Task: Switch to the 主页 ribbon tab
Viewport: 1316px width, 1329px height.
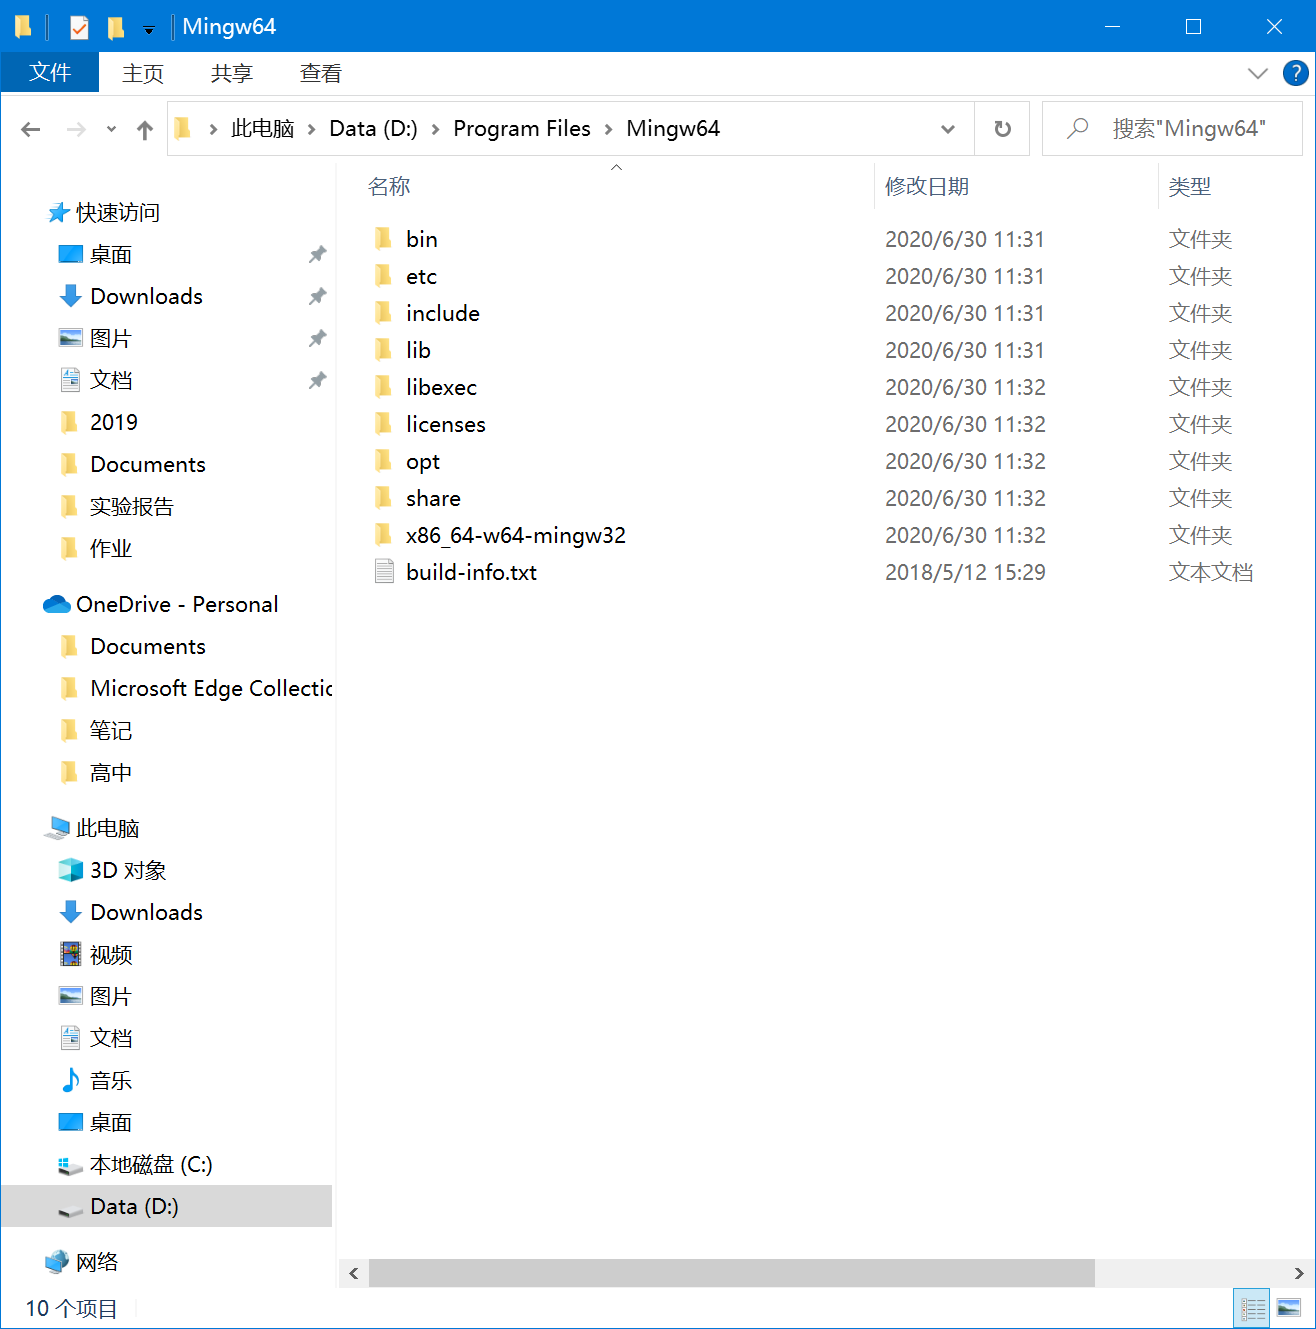Action: pyautogui.click(x=143, y=73)
